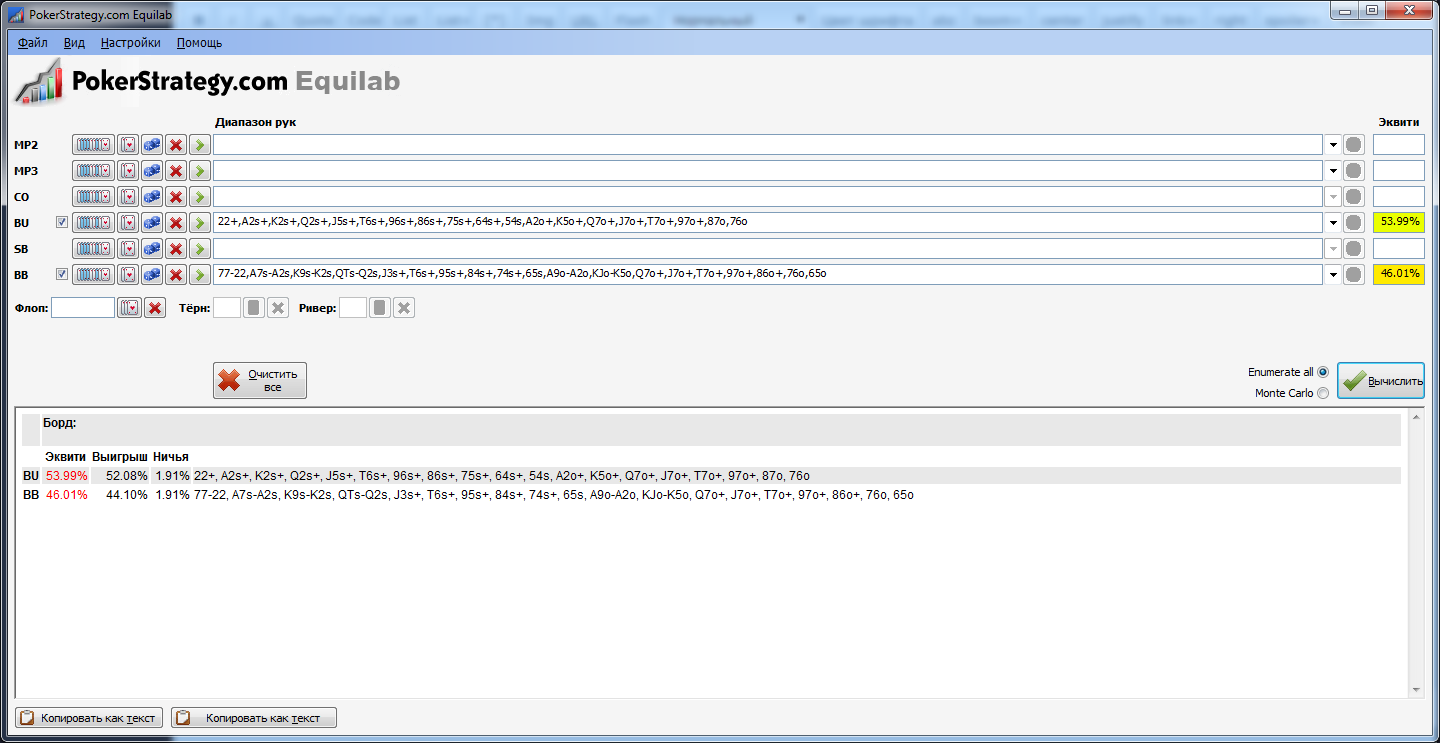This screenshot has width=1440, height=743.
Task: Open hand range selector for MP3
Action: tap(93, 171)
